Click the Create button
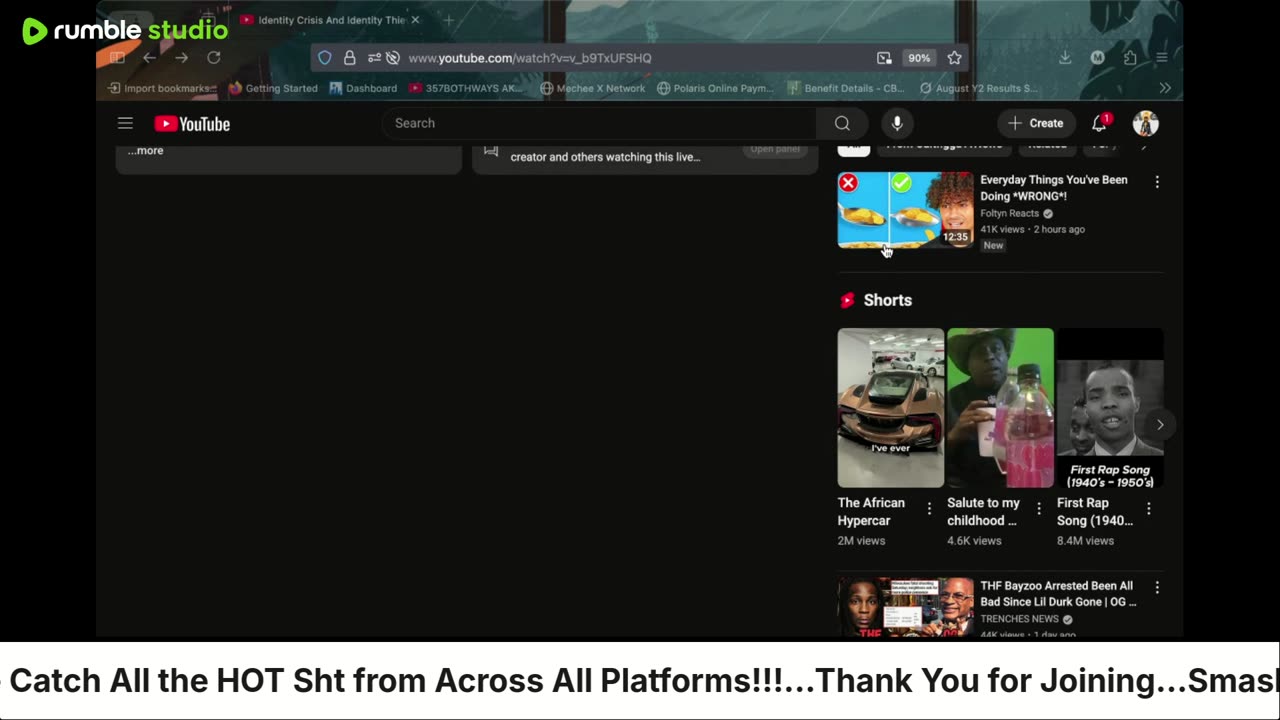Image resolution: width=1280 pixels, height=720 pixels. click(x=1036, y=123)
